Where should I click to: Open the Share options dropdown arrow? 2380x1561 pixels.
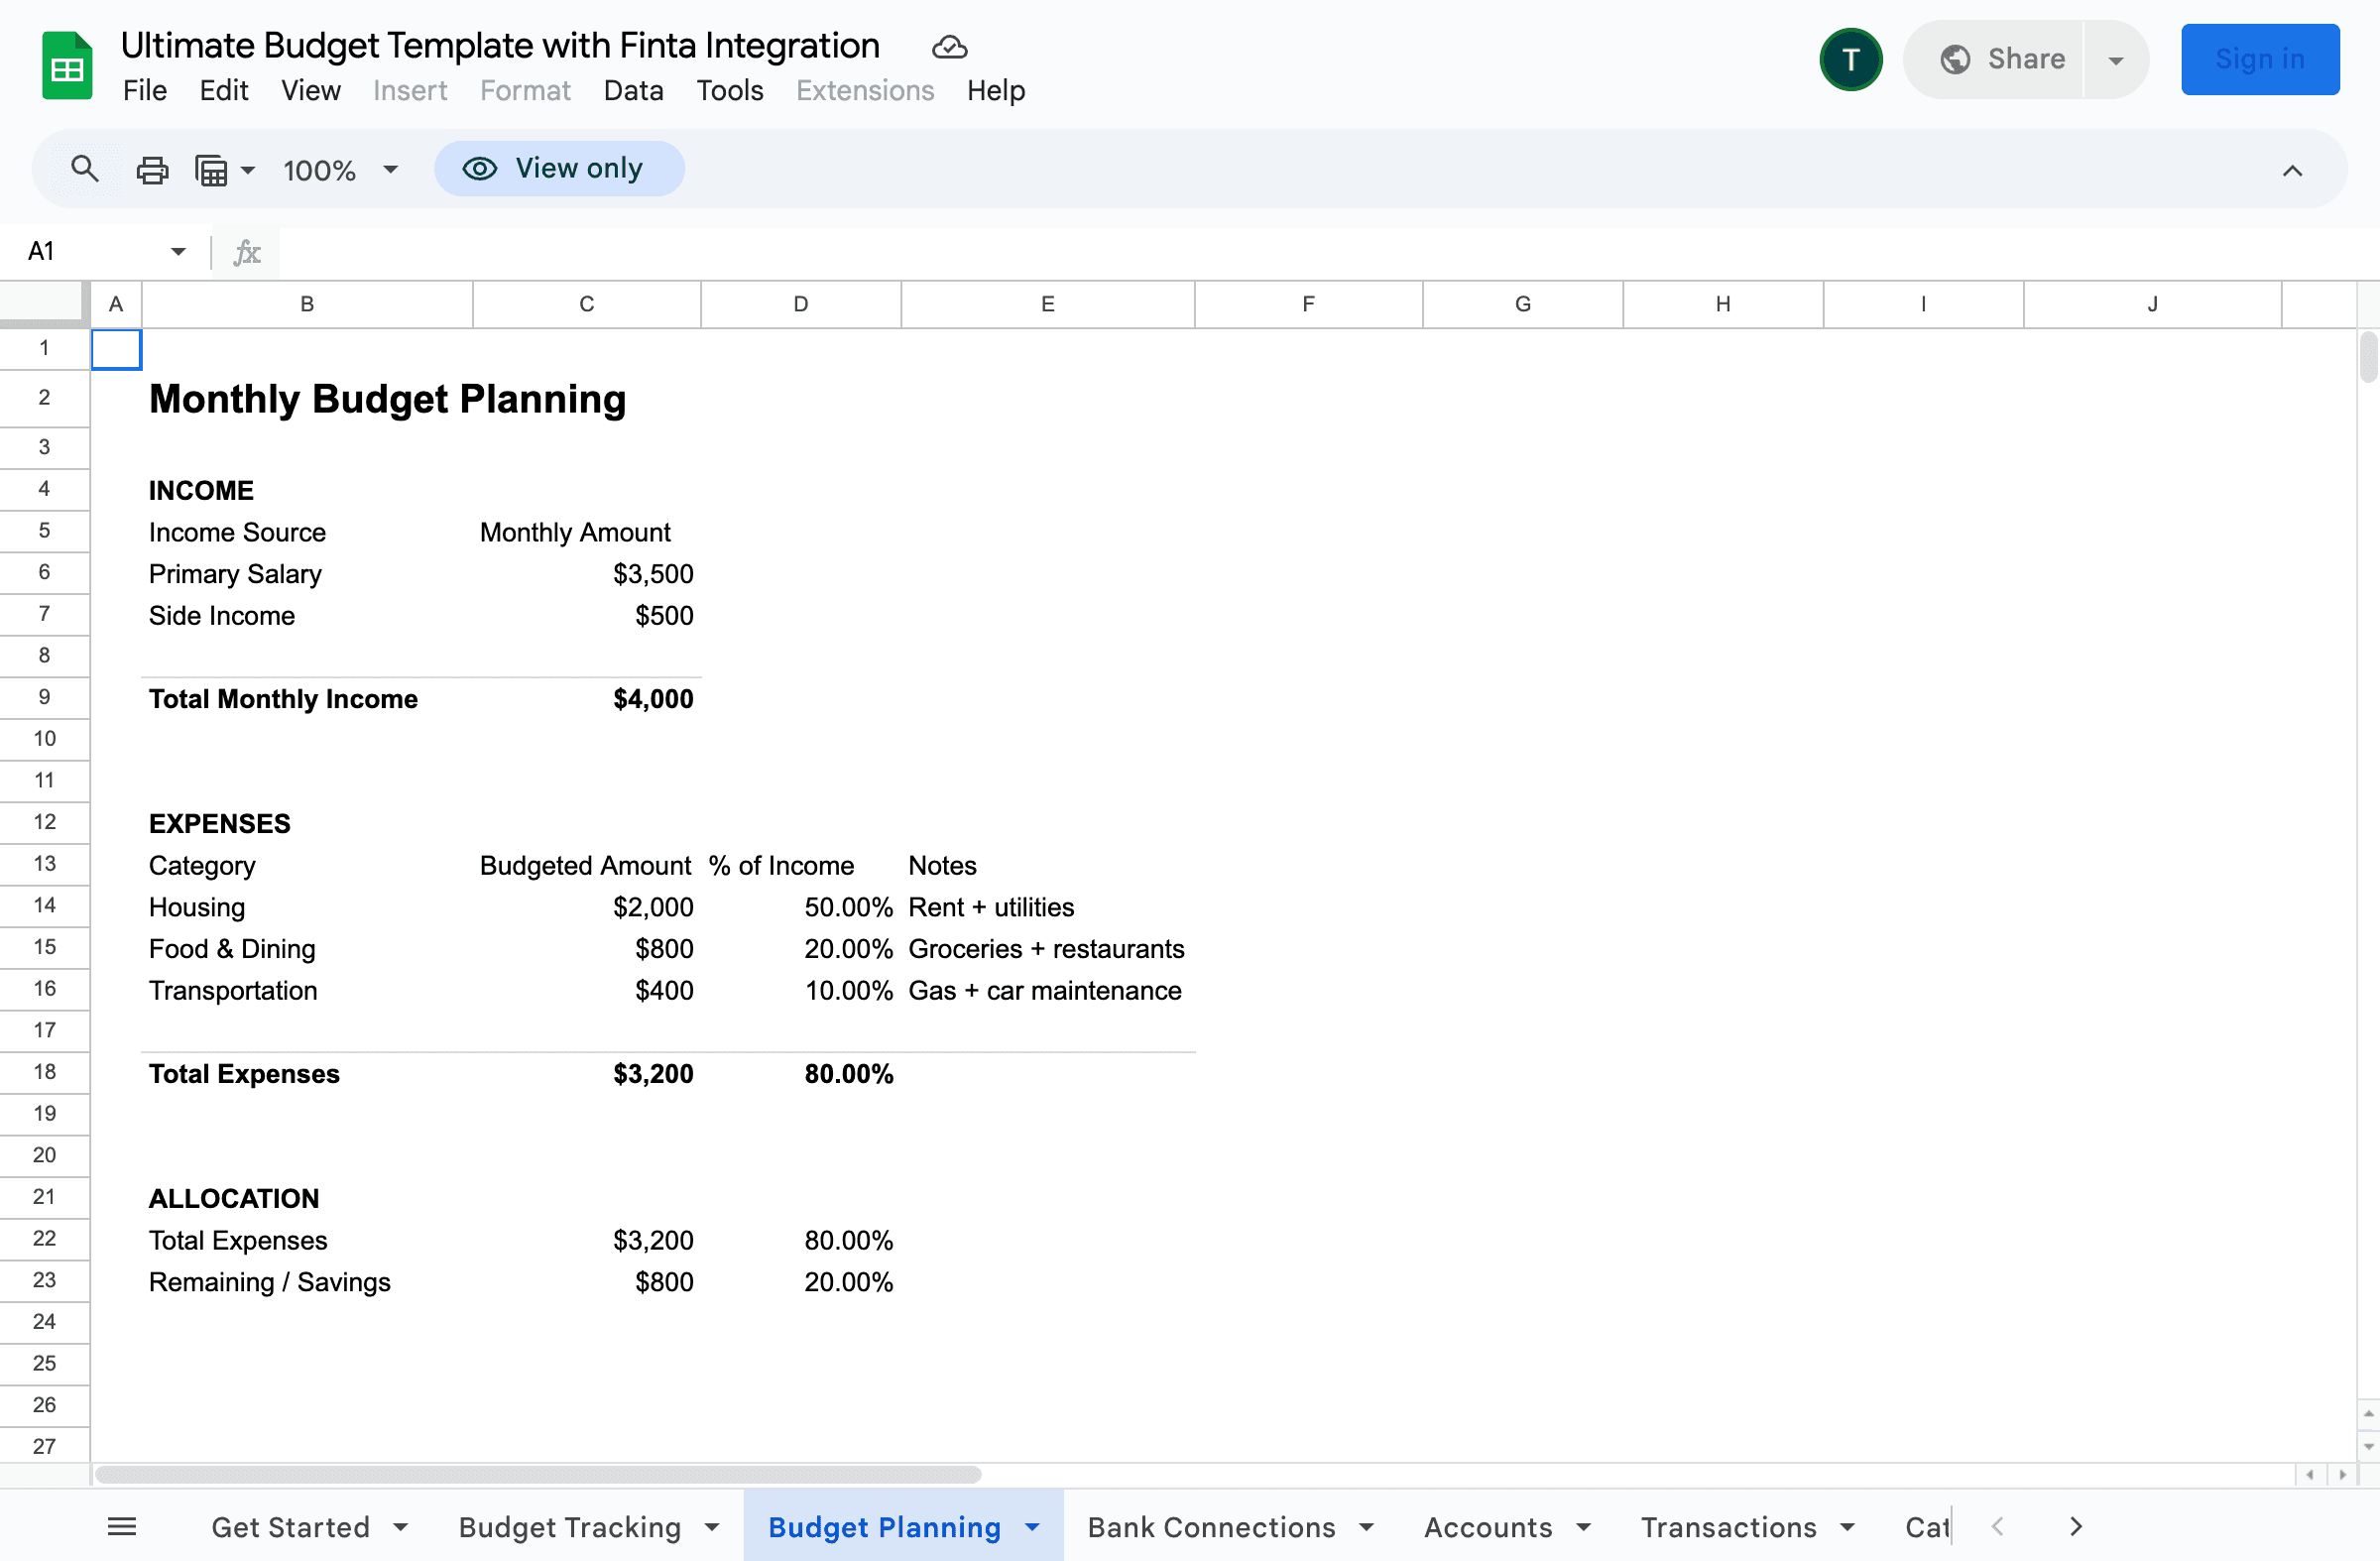click(x=2115, y=60)
